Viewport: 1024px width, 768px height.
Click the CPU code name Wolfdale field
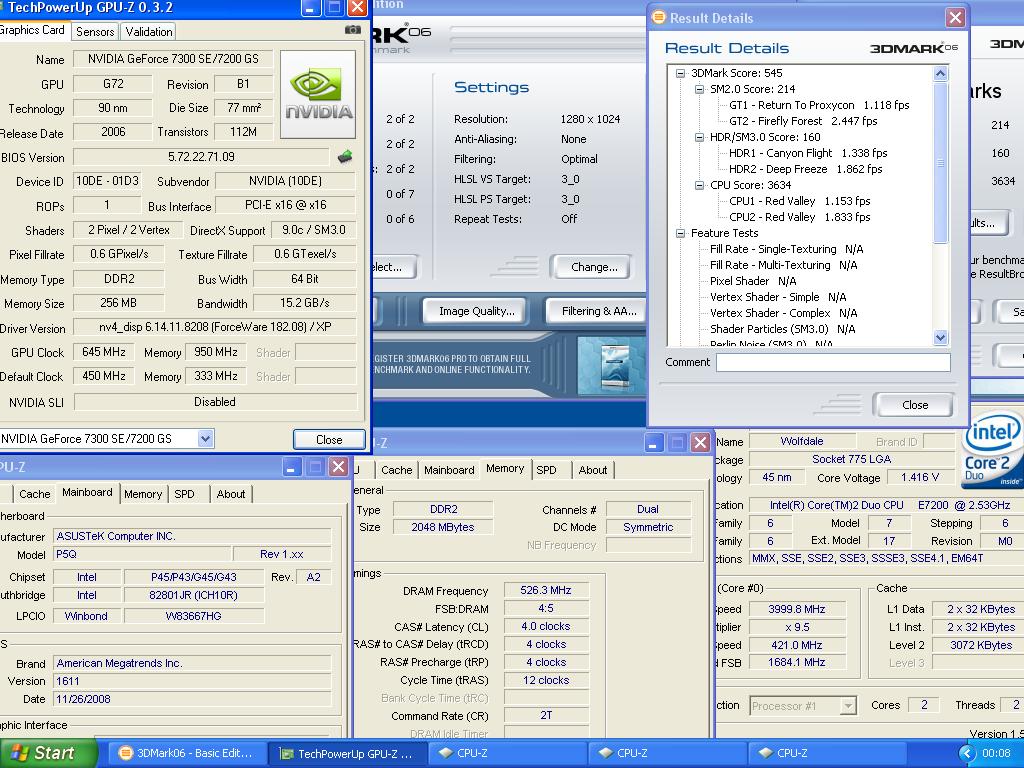click(801, 441)
